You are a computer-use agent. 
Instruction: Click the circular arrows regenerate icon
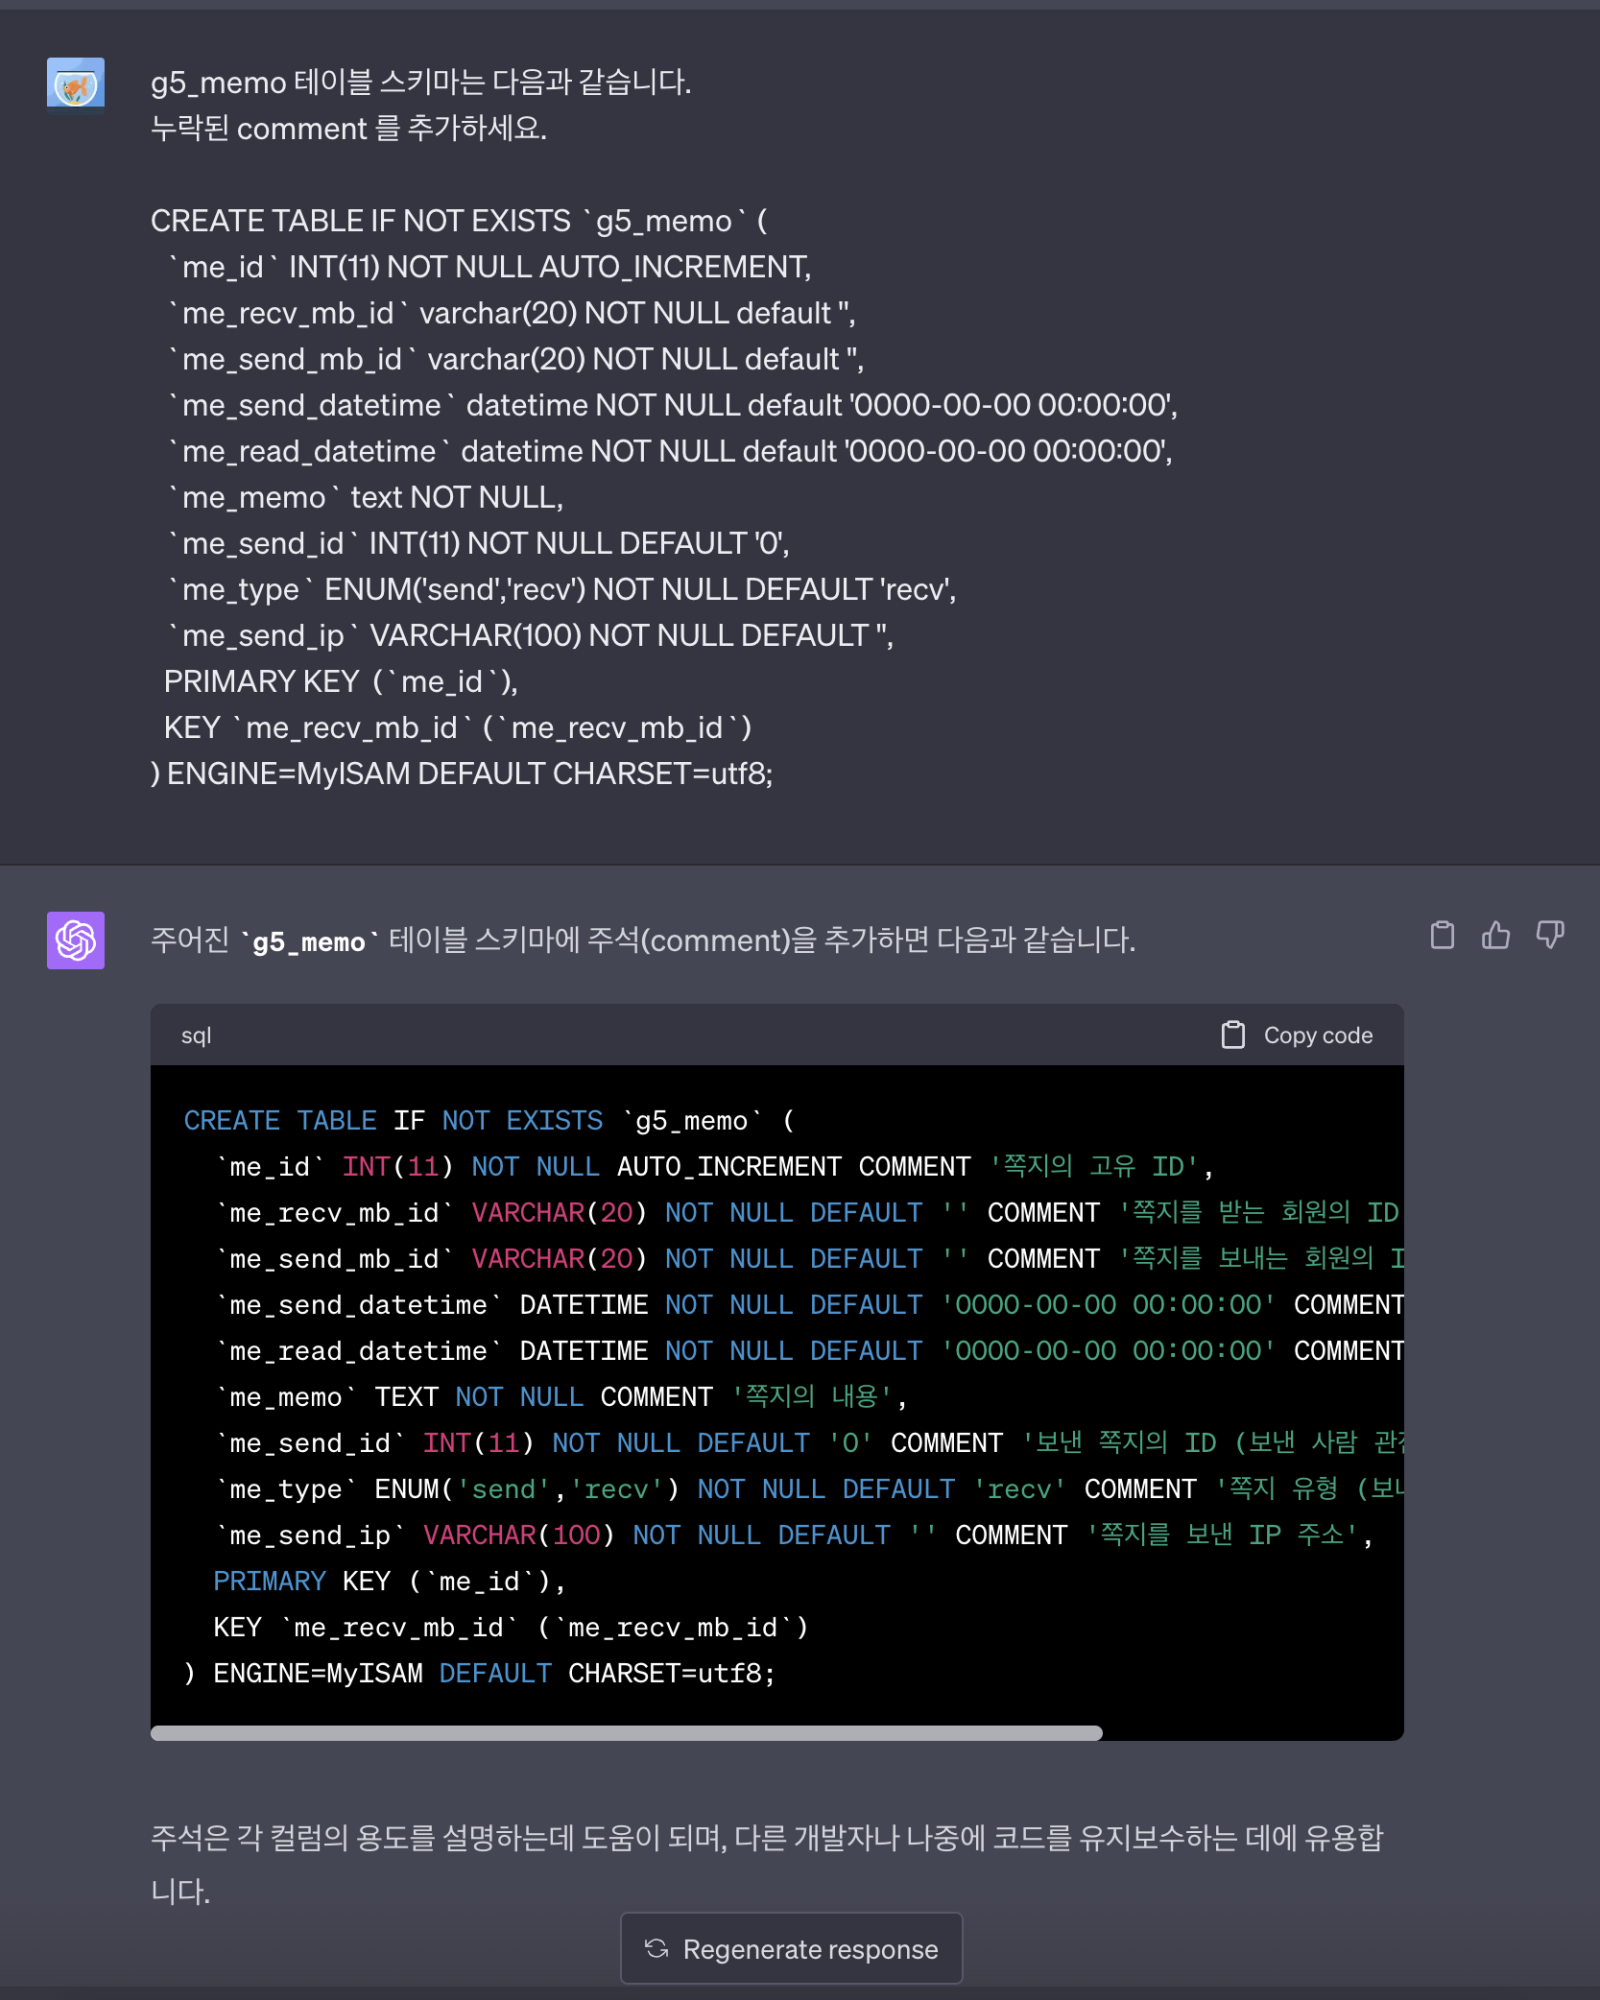coord(656,1948)
